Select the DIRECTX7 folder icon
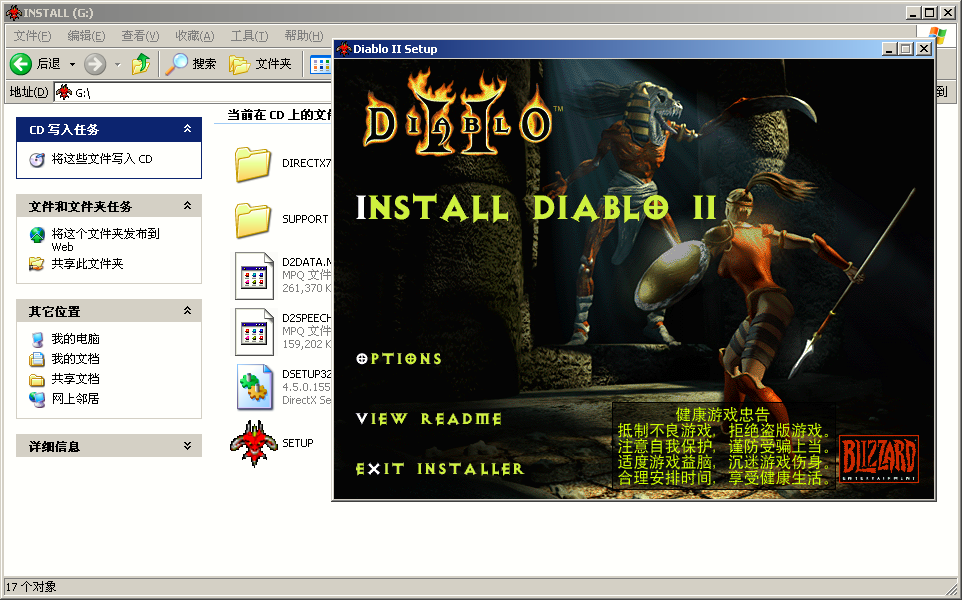The width and height of the screenshot is (962, 600). (253, 164)
